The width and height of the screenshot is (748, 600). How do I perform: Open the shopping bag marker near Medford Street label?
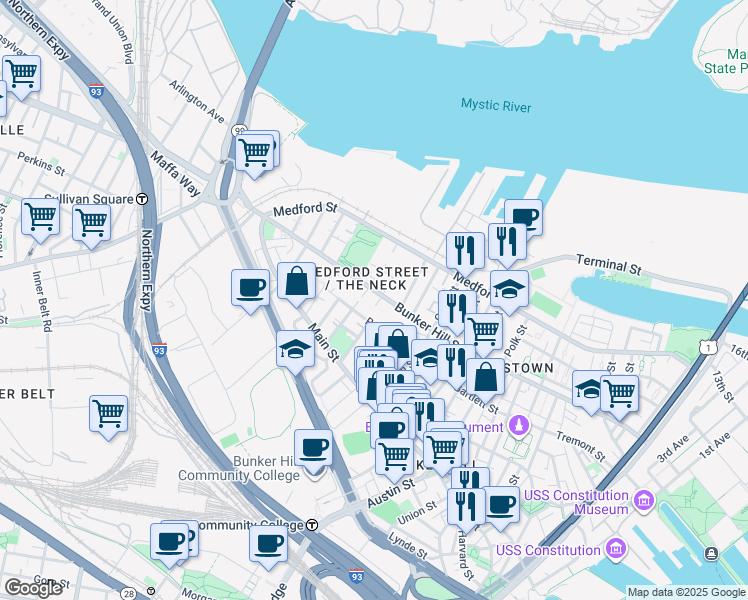(296, 285)
